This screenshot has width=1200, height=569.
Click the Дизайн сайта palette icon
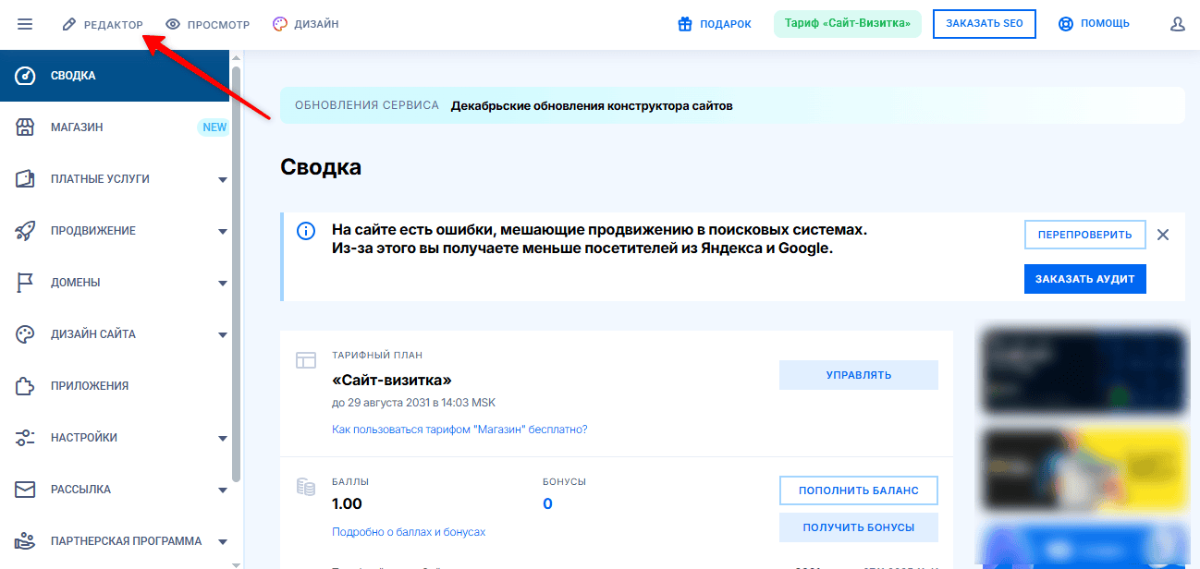tap(26, 334)
